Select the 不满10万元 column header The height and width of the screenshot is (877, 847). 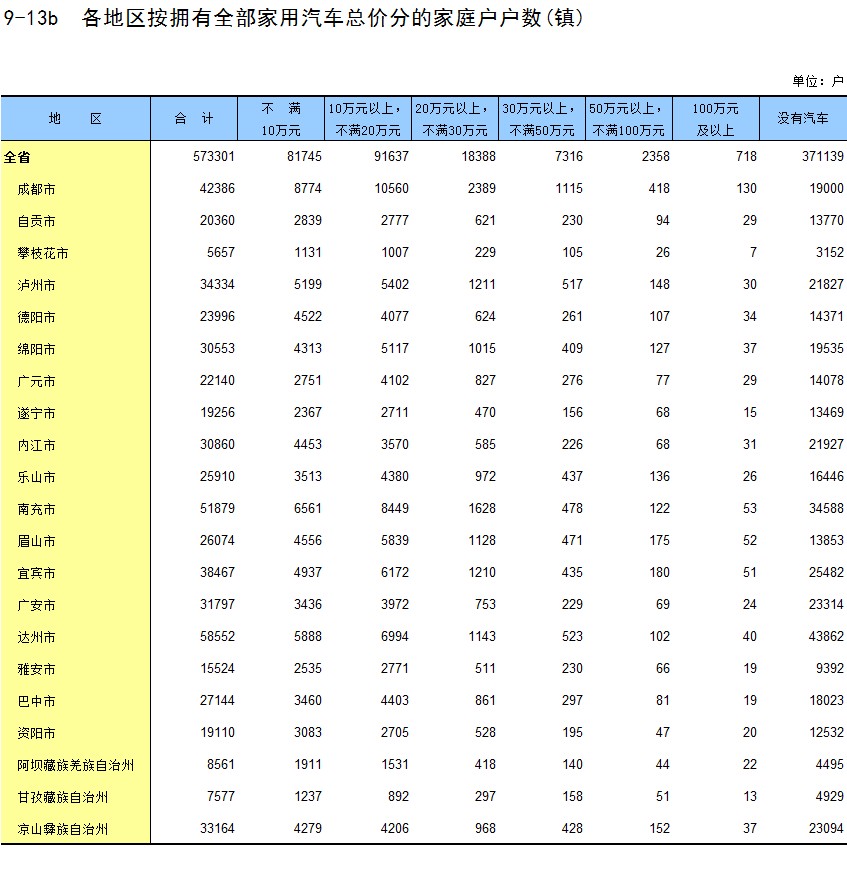(x=281, y=119)
